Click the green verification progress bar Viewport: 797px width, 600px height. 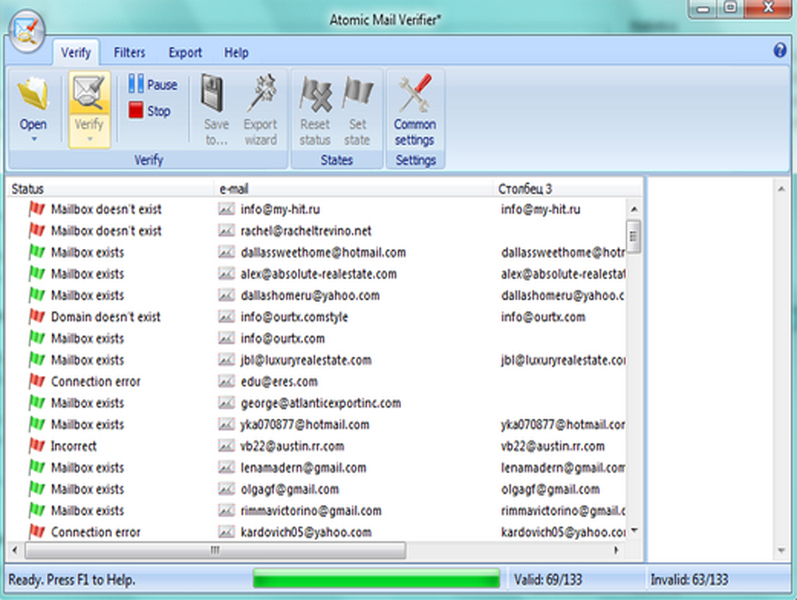tap(376, 579)
